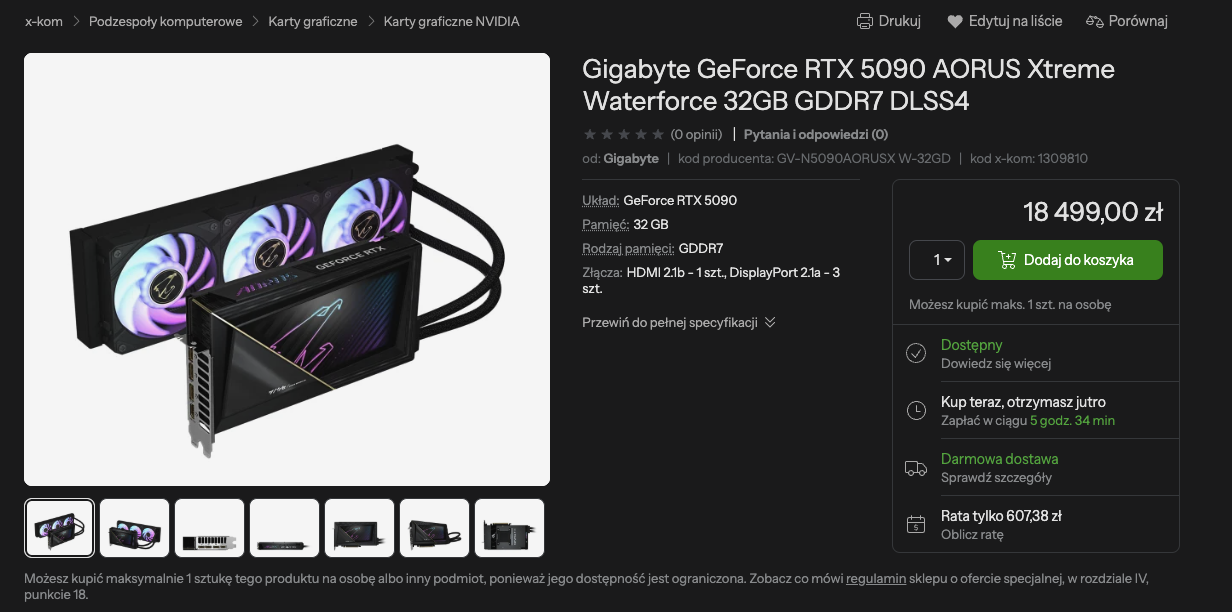Click the installment calendar icon
1232x612 pixels.
point(915,524)
